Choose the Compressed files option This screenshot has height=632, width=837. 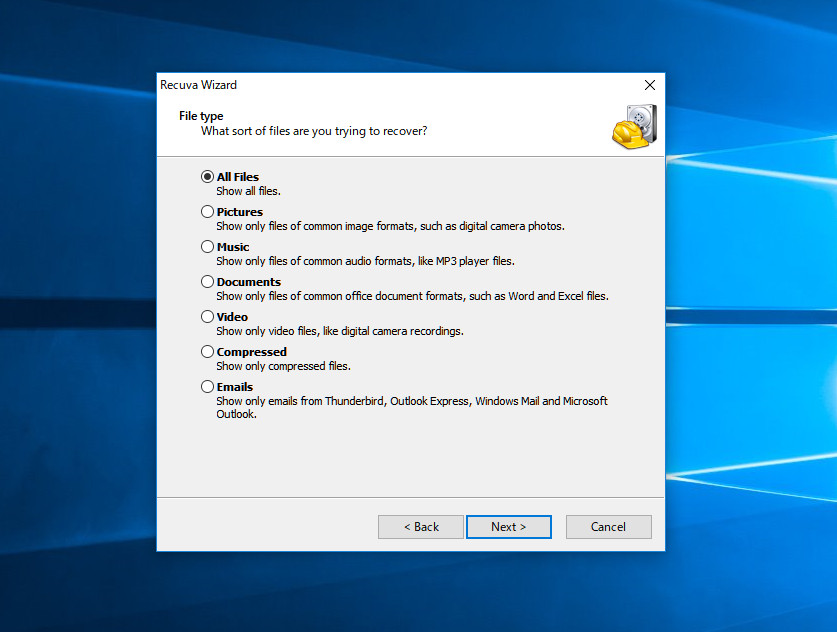(x=208, y=352)
